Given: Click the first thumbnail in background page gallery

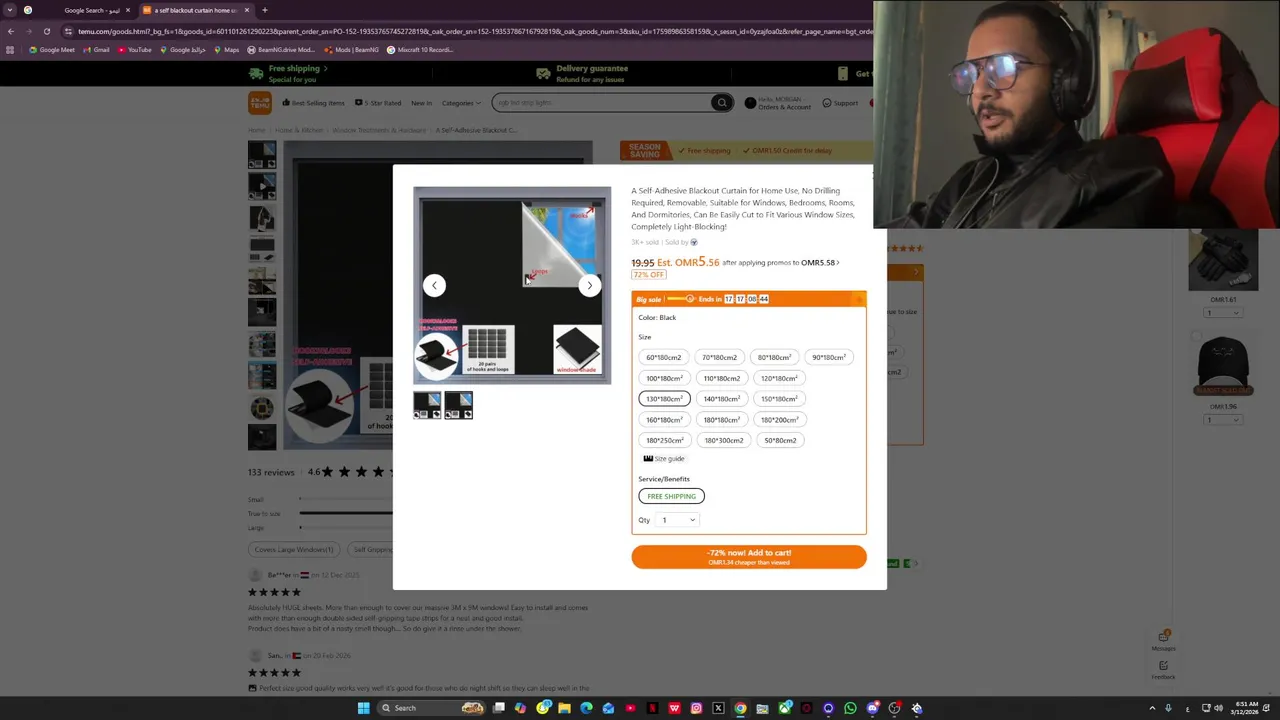Looking at the screenshot, I should pyautogui.click(x=262, y=155).
